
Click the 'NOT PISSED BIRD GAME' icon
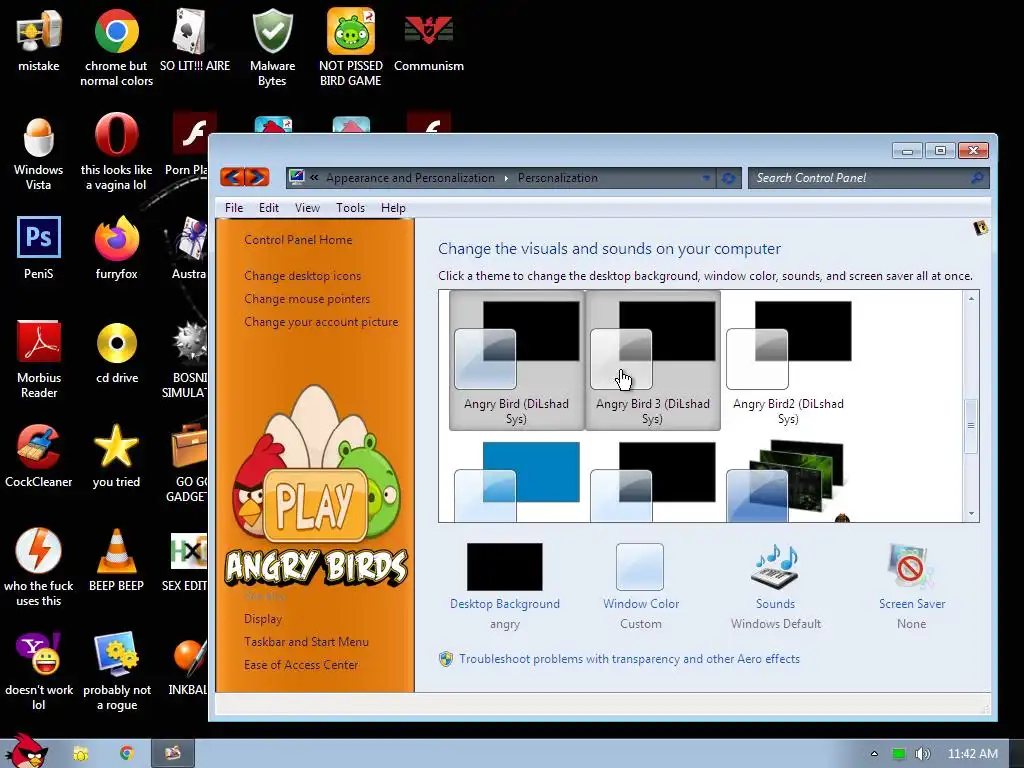351,47
